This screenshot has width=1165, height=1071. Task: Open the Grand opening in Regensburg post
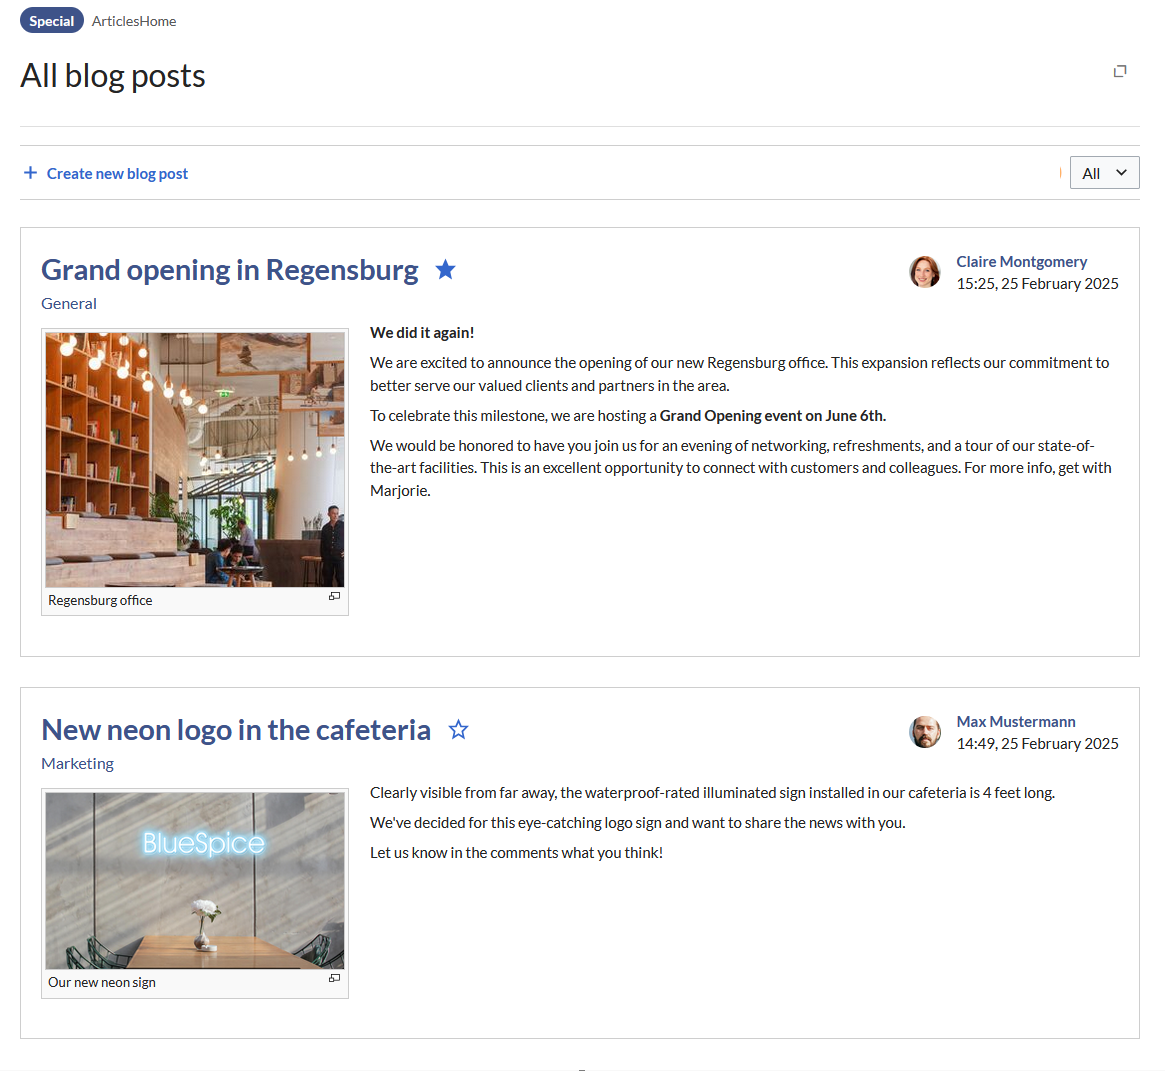click(x=230, y=270)
